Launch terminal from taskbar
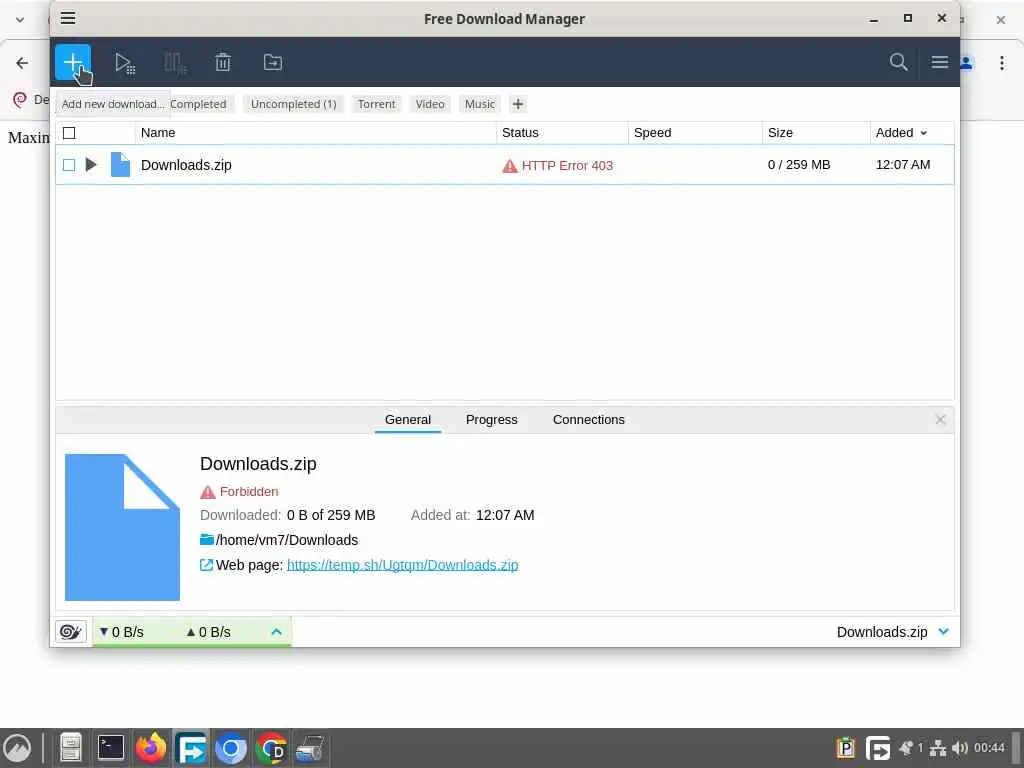Screen dimensions: 1024x768 [111, 748]
